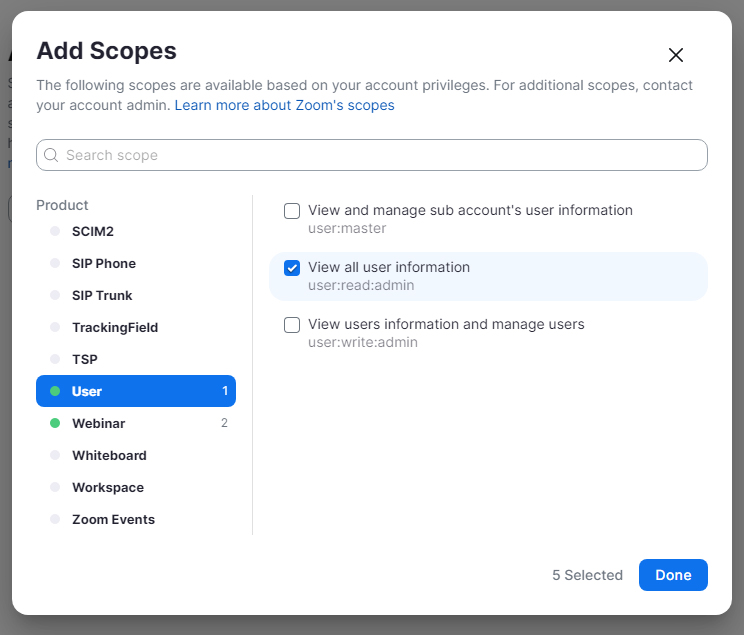Click the user:write:admin scope label

tap(363, 342)
